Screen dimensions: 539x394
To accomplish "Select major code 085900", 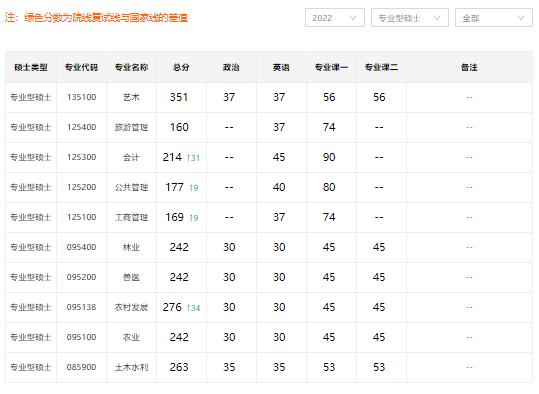I will coord(81,367).
